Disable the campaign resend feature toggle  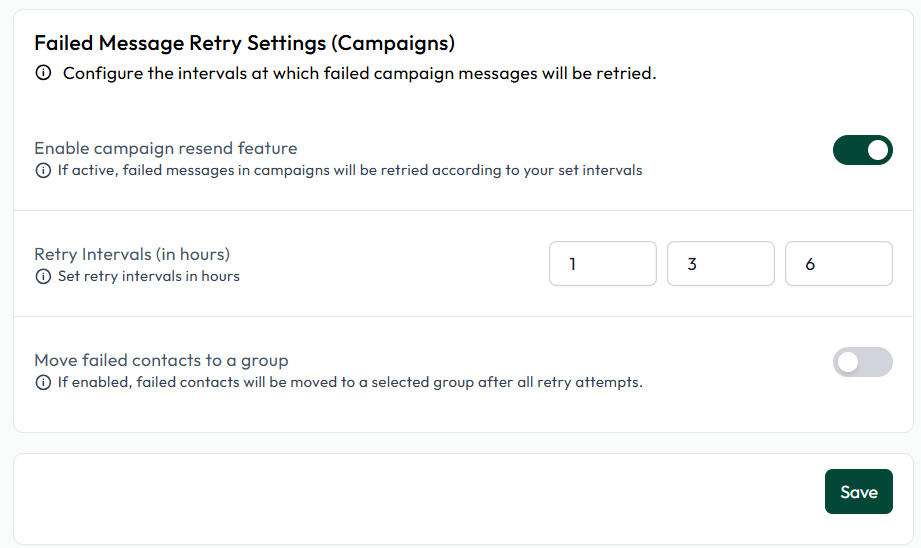[862, 150]
